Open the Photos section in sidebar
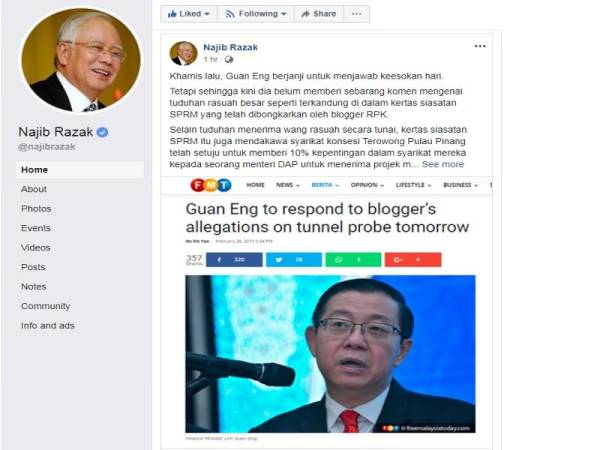 [x=36, y=209]
